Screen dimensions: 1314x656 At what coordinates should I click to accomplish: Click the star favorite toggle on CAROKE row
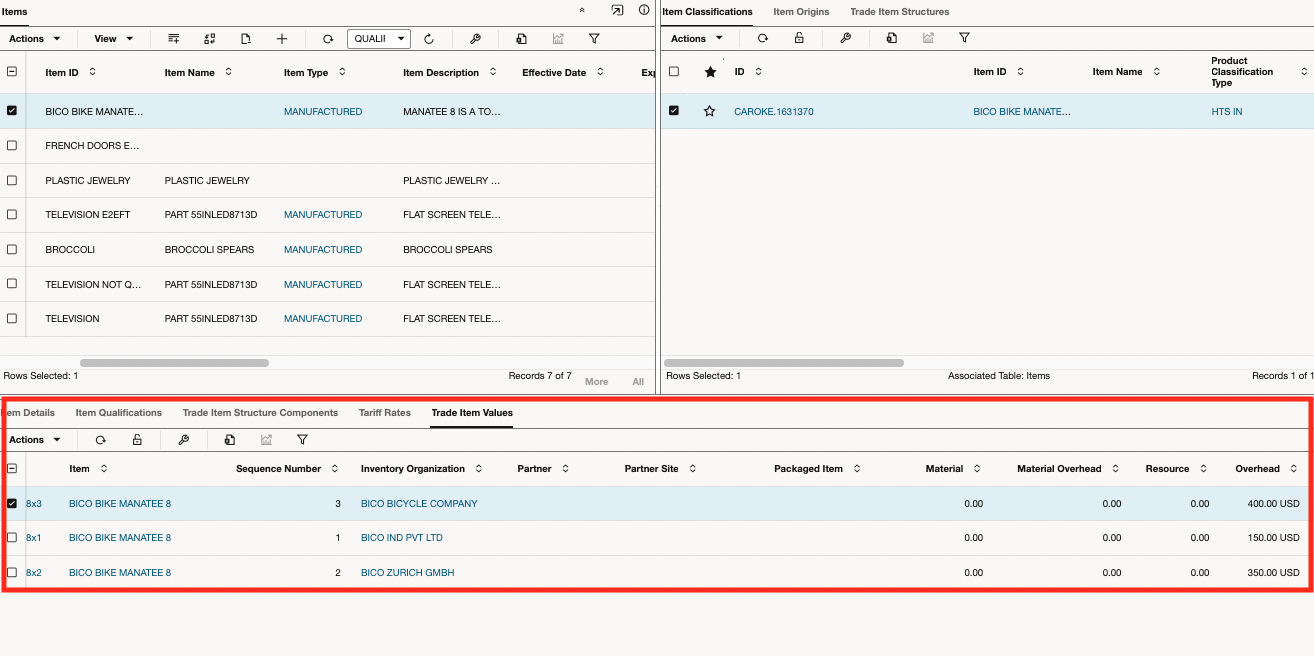[x=710, y=111]
